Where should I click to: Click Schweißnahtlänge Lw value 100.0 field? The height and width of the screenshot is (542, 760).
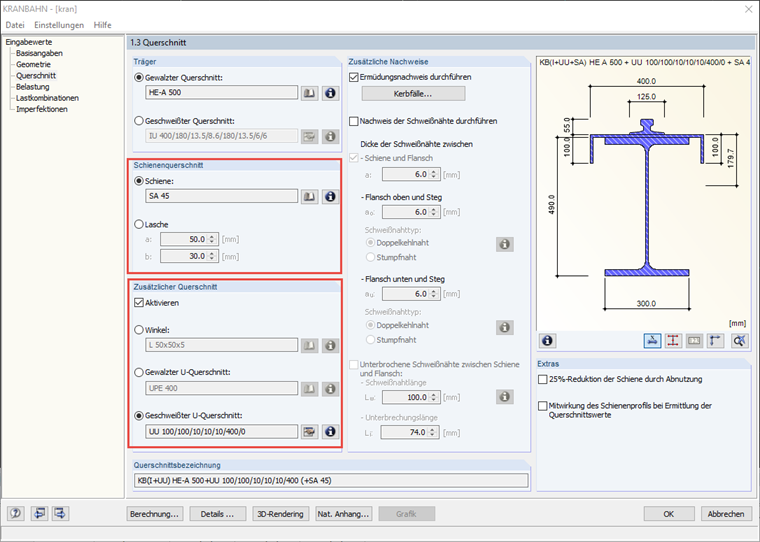pyautogui.click(x=410, y=398)
